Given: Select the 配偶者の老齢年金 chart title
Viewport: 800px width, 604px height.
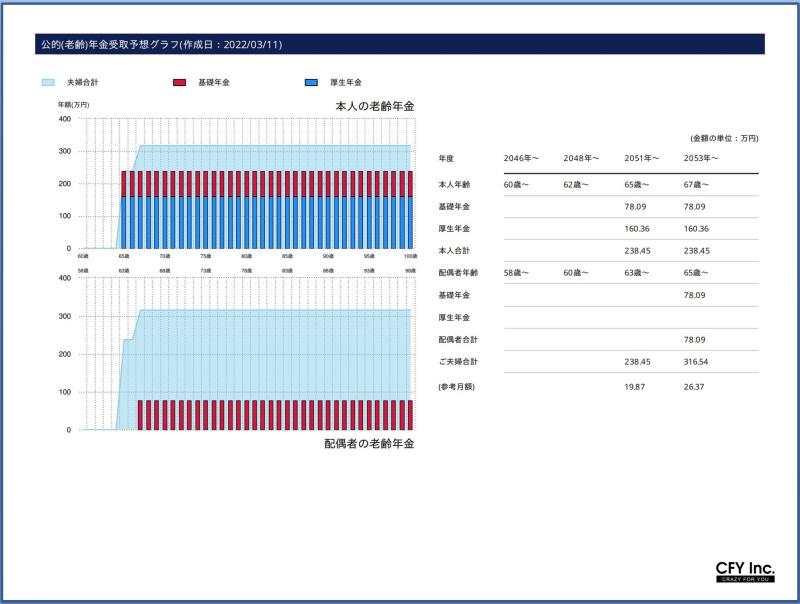Looking at the screenshot, I should [368, 443].
